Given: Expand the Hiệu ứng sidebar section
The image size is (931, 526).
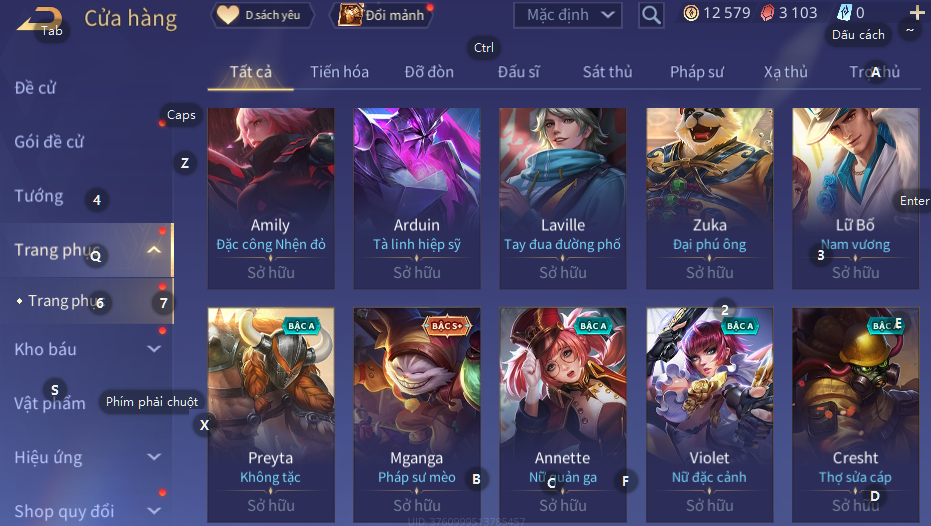Looking at the screenshot, I should [154, 457].
